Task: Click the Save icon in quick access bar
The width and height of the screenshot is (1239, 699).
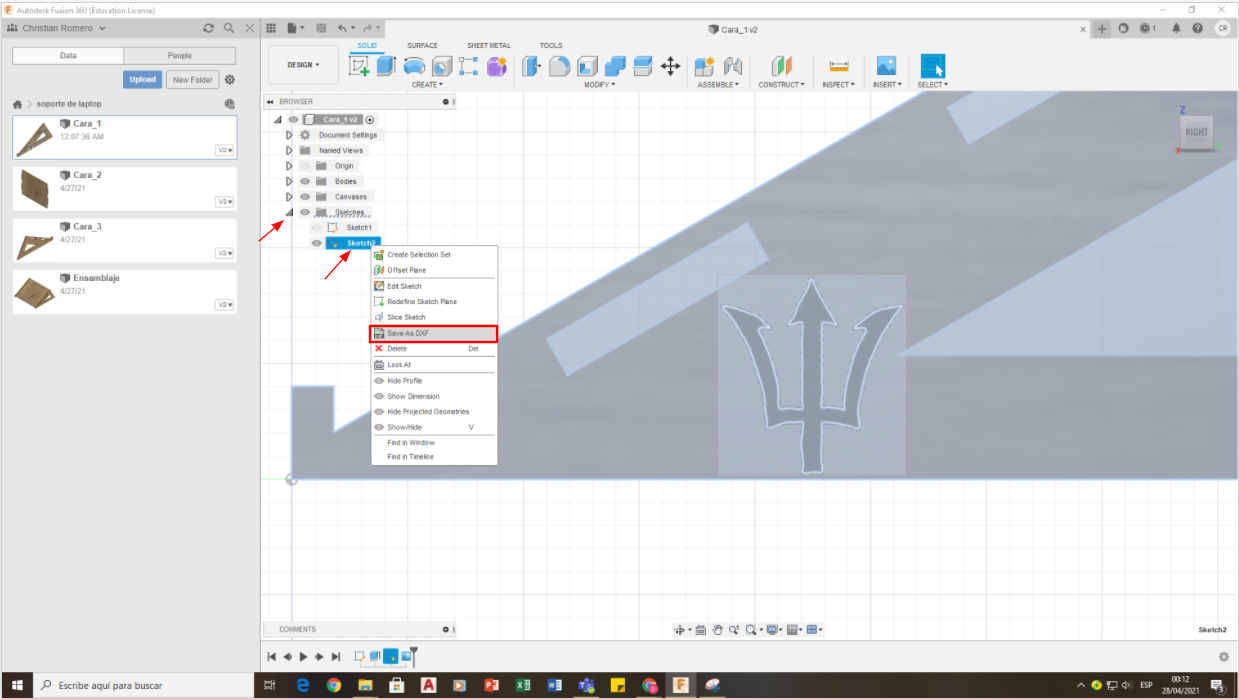Action: tap(322, 29)
